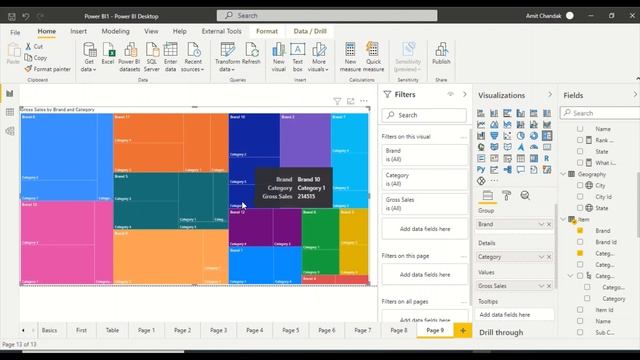640x360 pixels.
Task: Select the Stacked bar chart visualization icon
Action: [x=481, y=113]
